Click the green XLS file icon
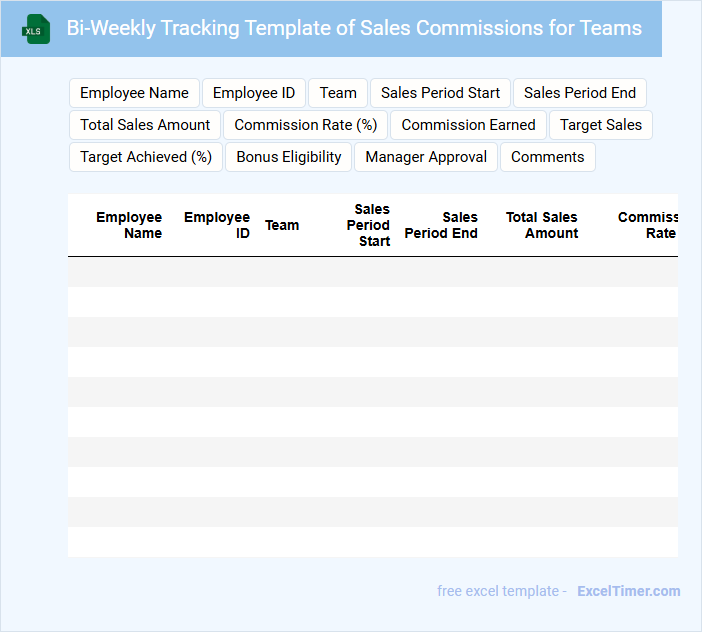702x632 pixels. (x=36, y=29)
